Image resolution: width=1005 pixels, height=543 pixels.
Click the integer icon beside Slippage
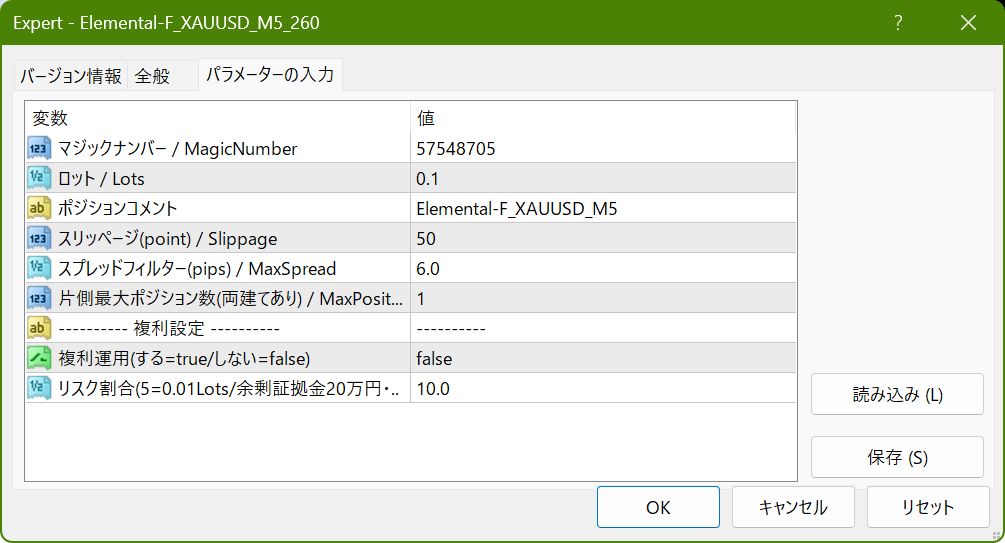click(x=39, y=238)
